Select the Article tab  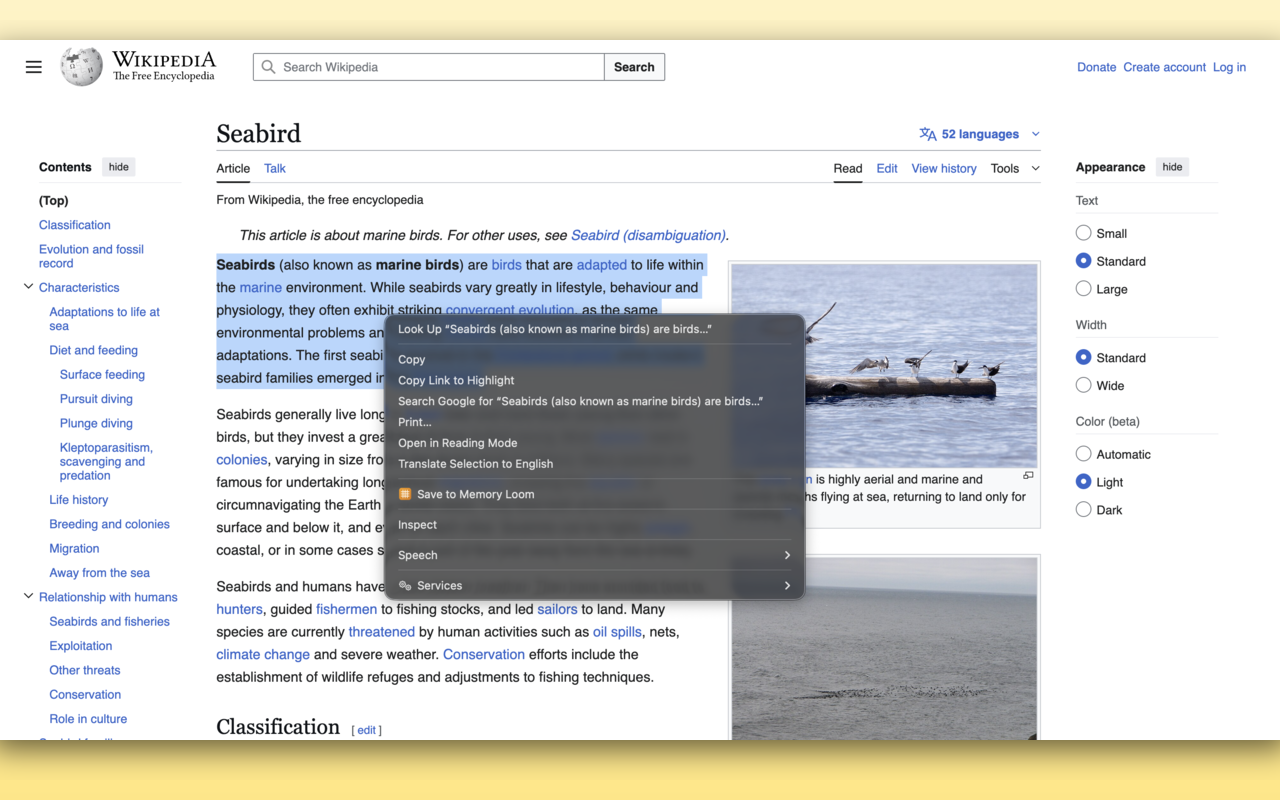[233, 168]
